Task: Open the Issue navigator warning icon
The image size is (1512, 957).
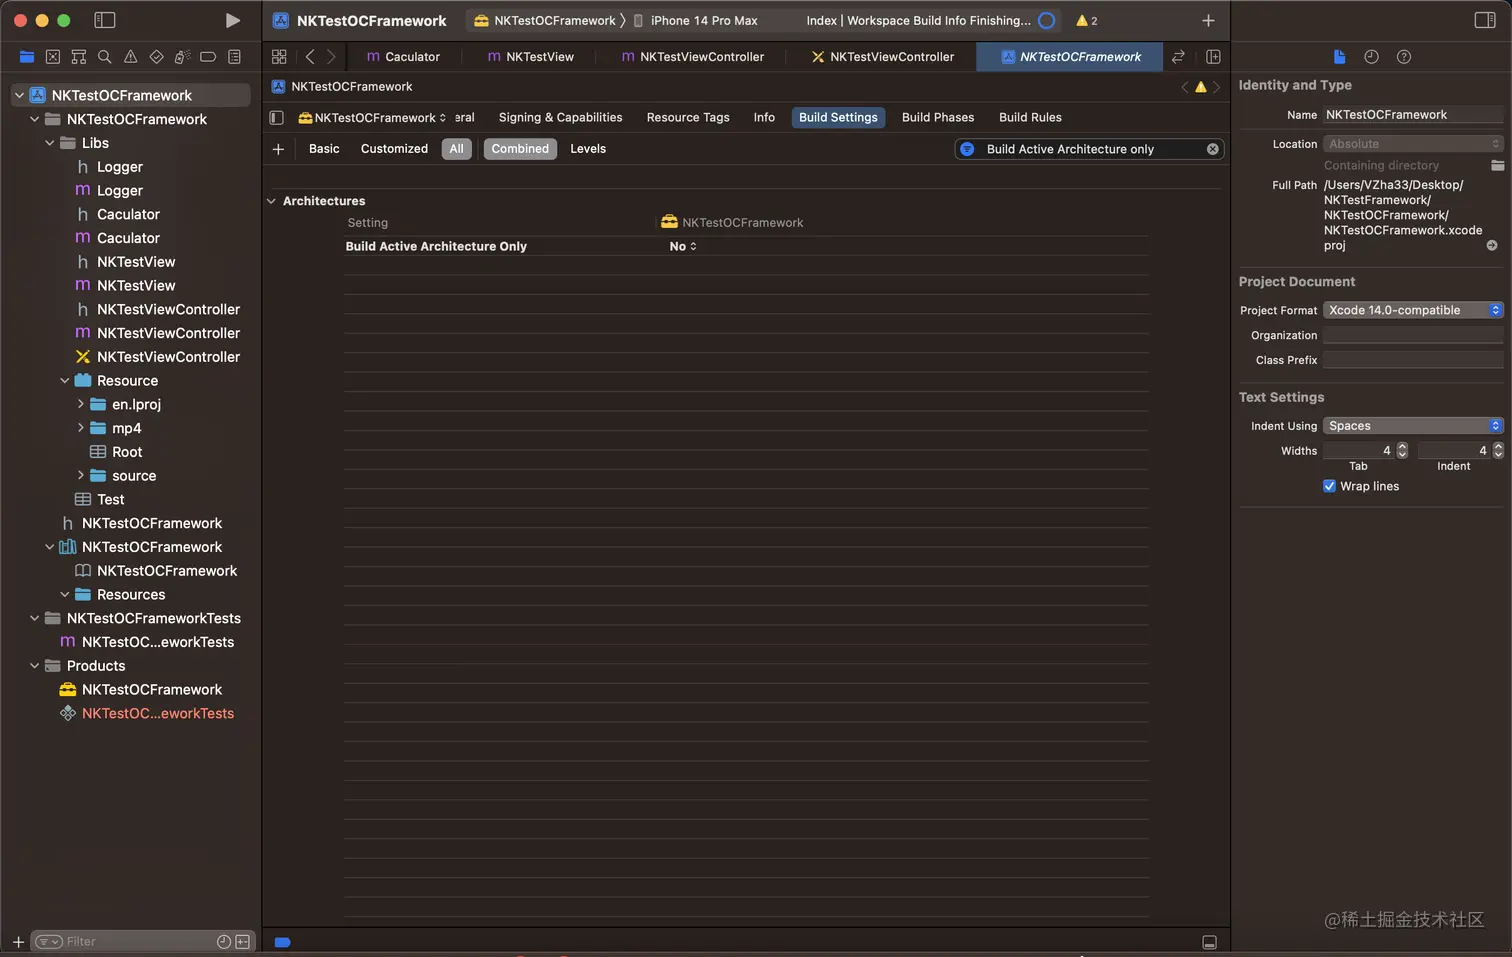Action: pyautogui.click(x=130, y=57)
